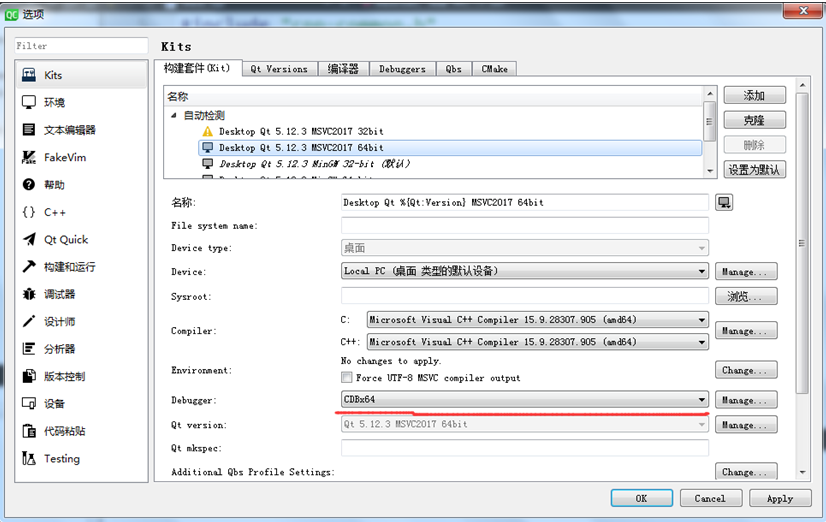826x522 pixels.
Task: Open the 构建和运行 settings category
Action: click(81, 267)
